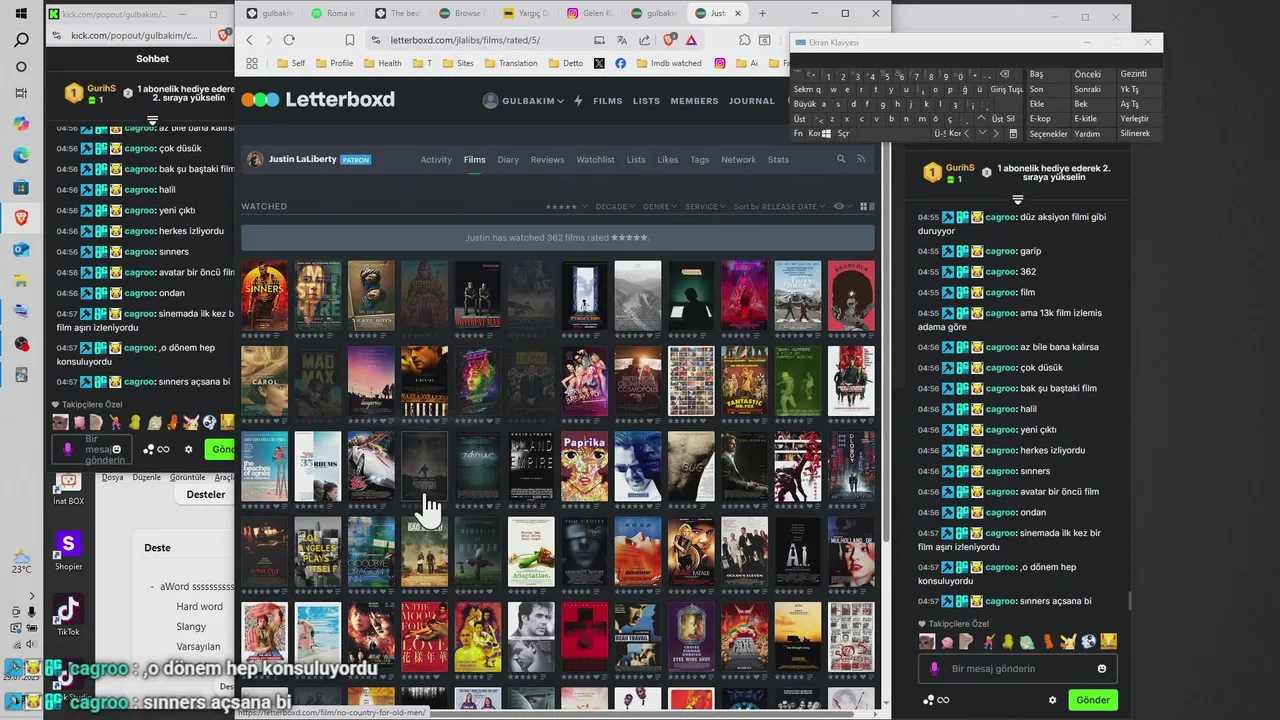Open MEMBERS link in Letterboxd header
Screen dimensions: 1280x720
click(694, 101)
